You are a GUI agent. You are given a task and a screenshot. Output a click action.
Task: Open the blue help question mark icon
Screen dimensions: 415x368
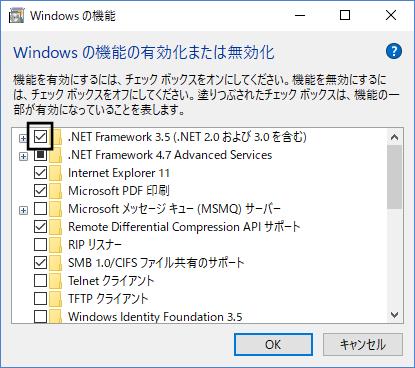[x=393, y=51]
